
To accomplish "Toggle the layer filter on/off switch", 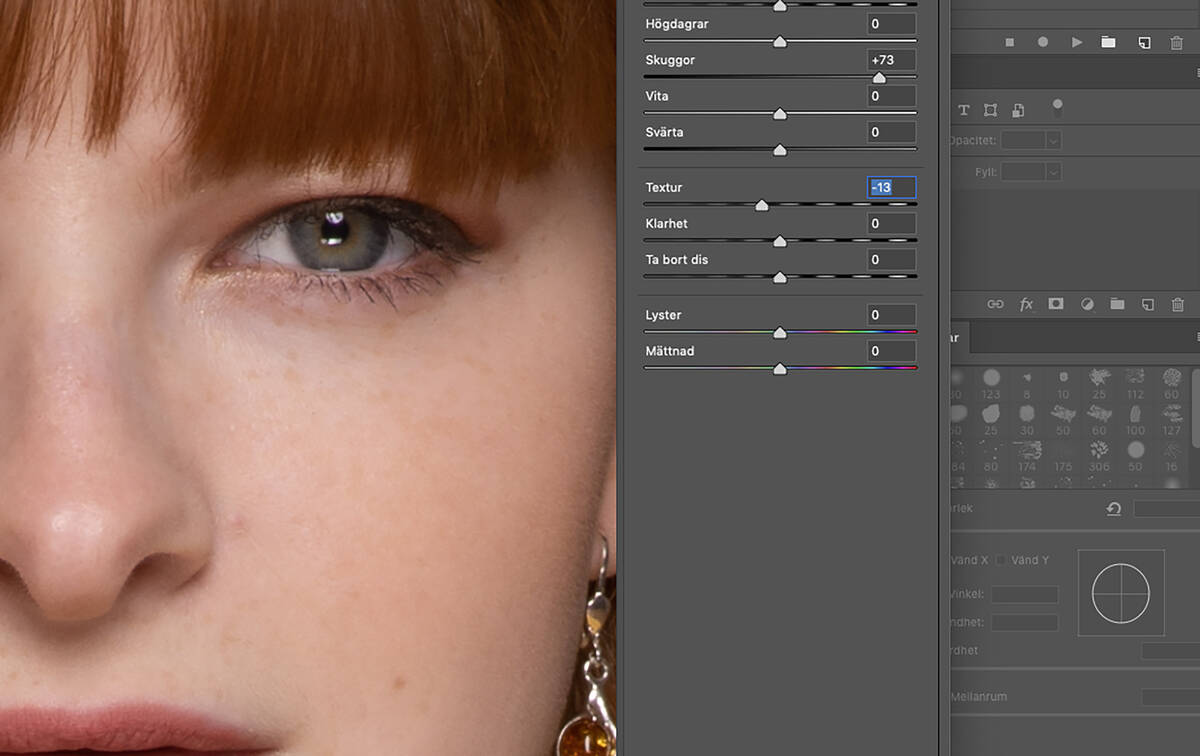I will [x=1057, y=107].
